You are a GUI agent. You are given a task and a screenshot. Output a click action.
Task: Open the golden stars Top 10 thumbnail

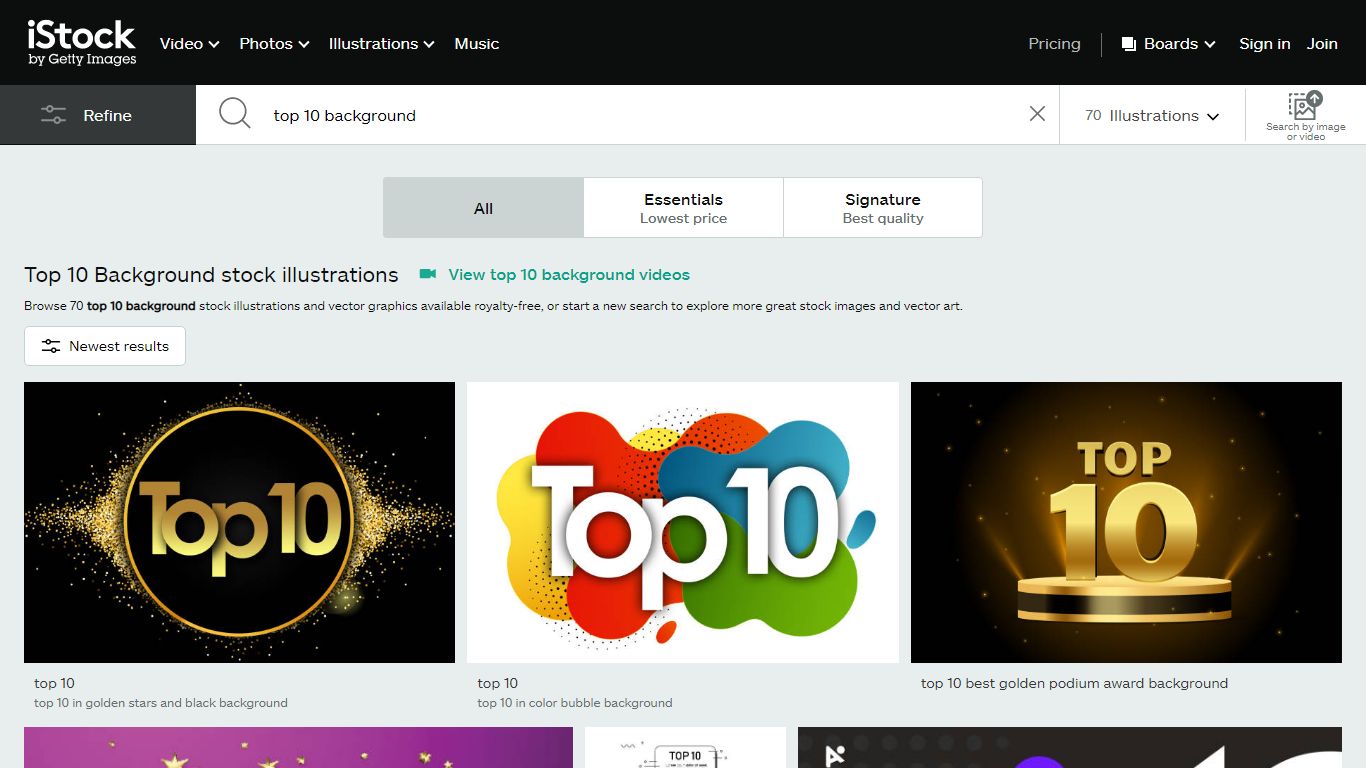(239, 522)
